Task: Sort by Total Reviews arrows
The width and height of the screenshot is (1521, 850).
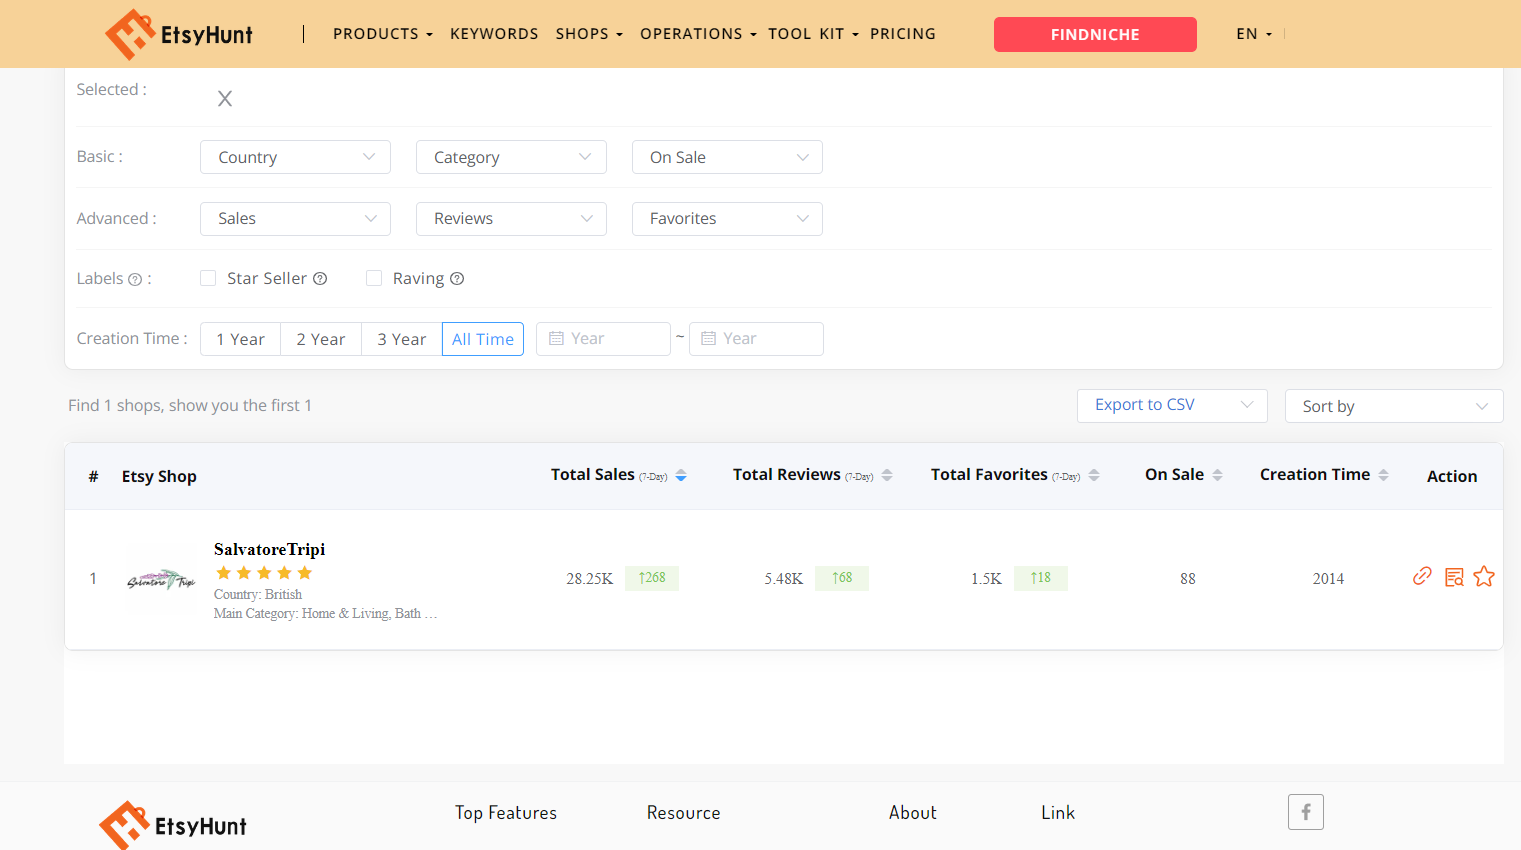Action: 887,476
